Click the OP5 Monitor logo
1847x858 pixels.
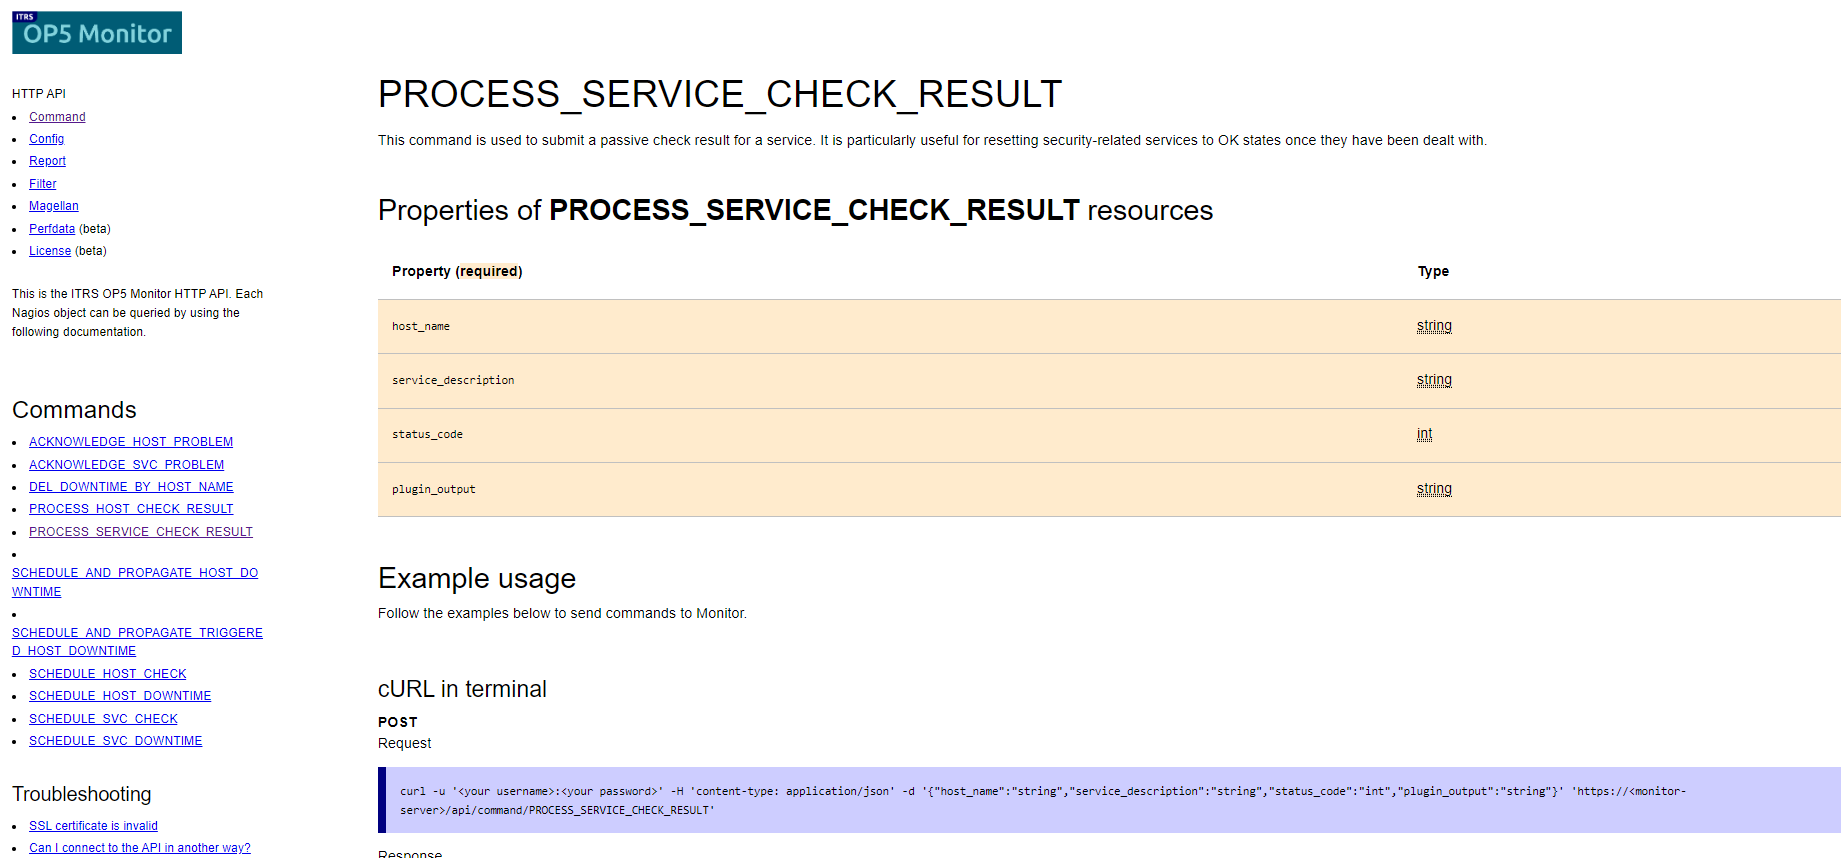click(97, 32)
